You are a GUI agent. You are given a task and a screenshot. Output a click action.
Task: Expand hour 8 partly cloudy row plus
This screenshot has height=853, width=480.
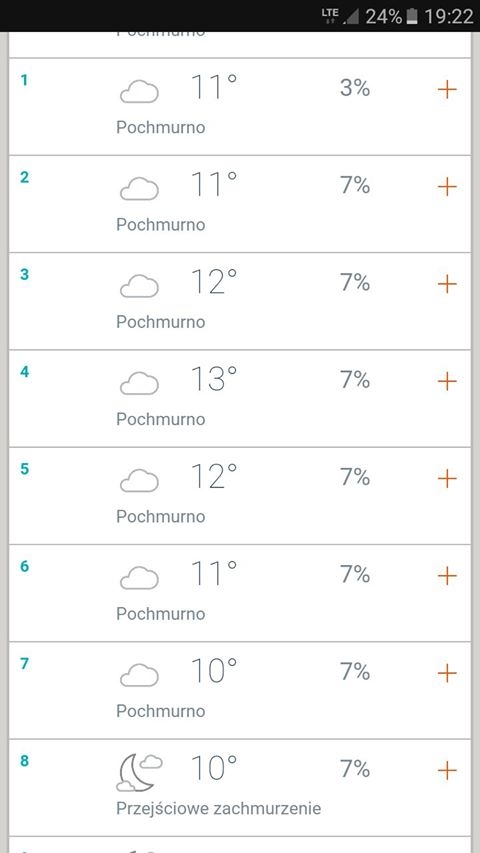tap(447, 770)
